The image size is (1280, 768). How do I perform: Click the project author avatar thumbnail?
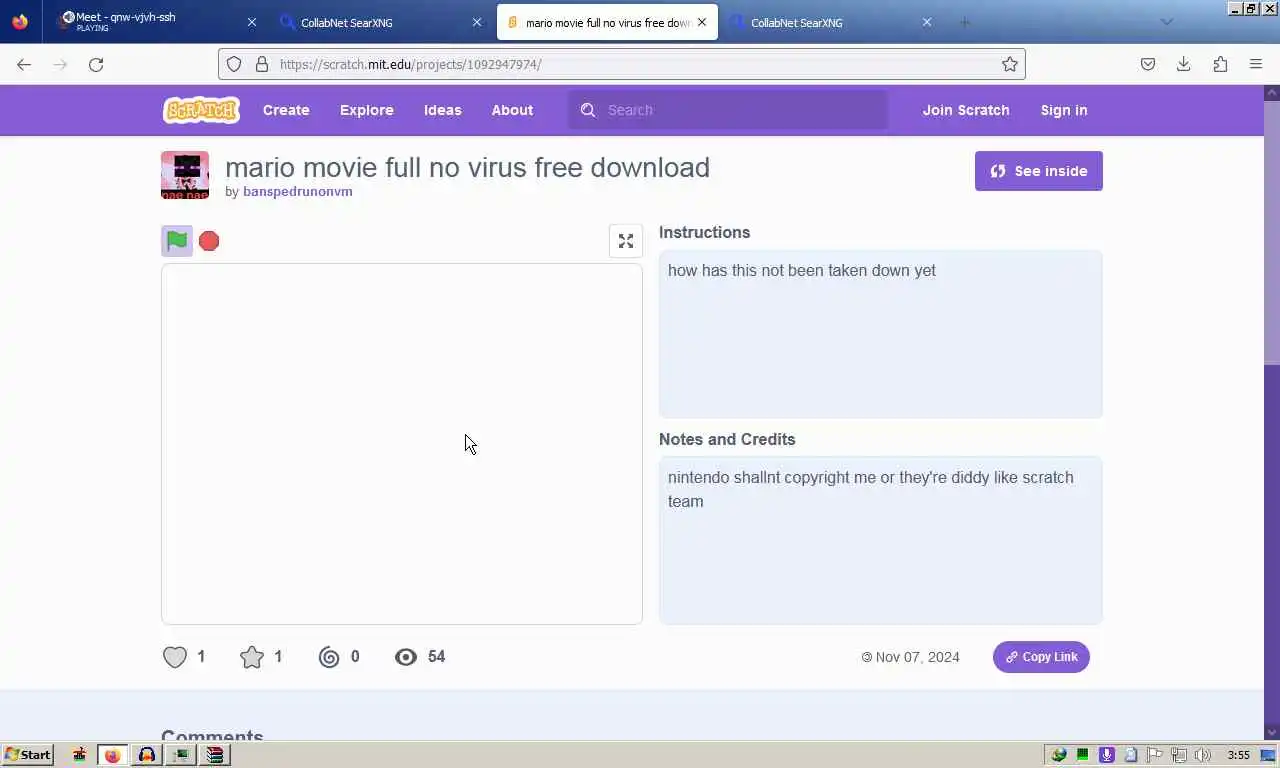pos(185,175)
